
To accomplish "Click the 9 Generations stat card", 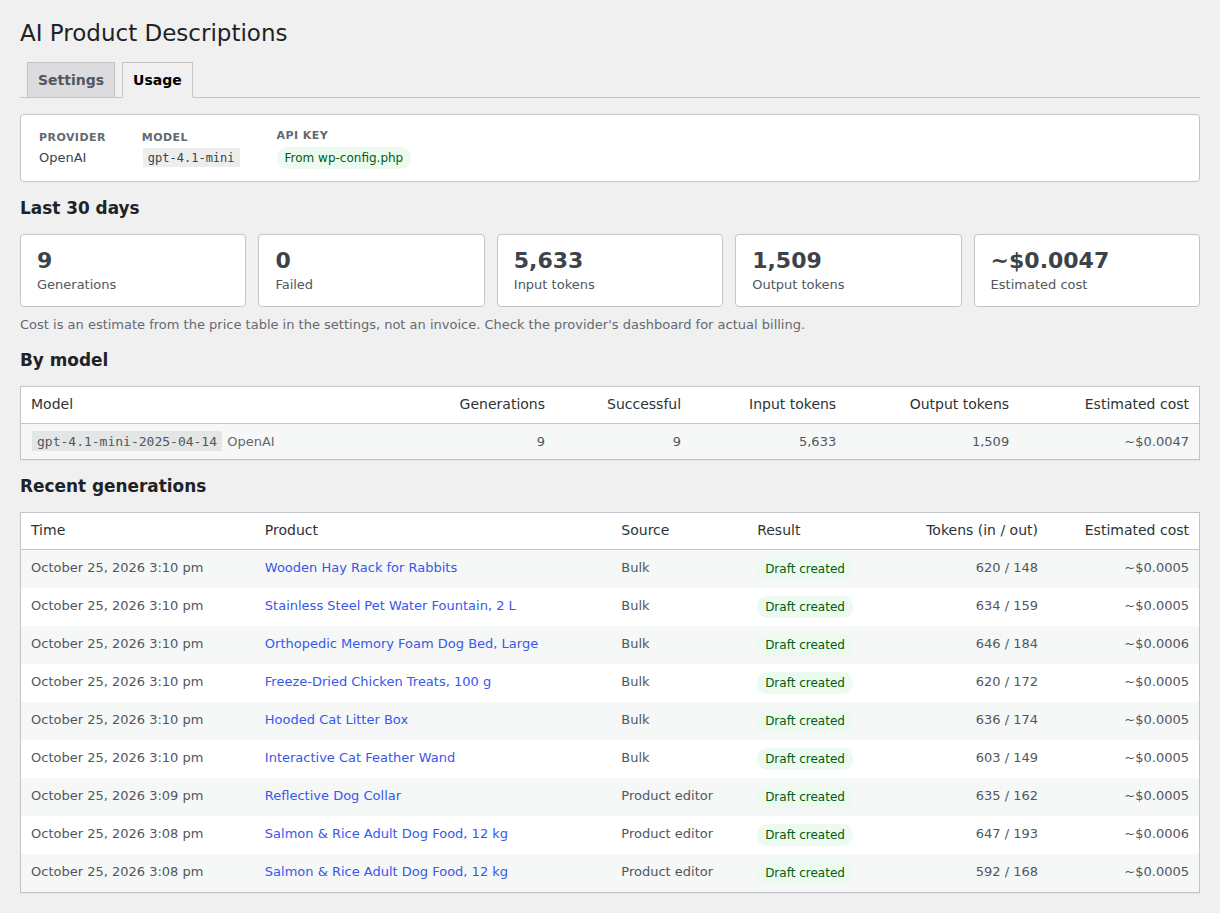I will [133, 270].
